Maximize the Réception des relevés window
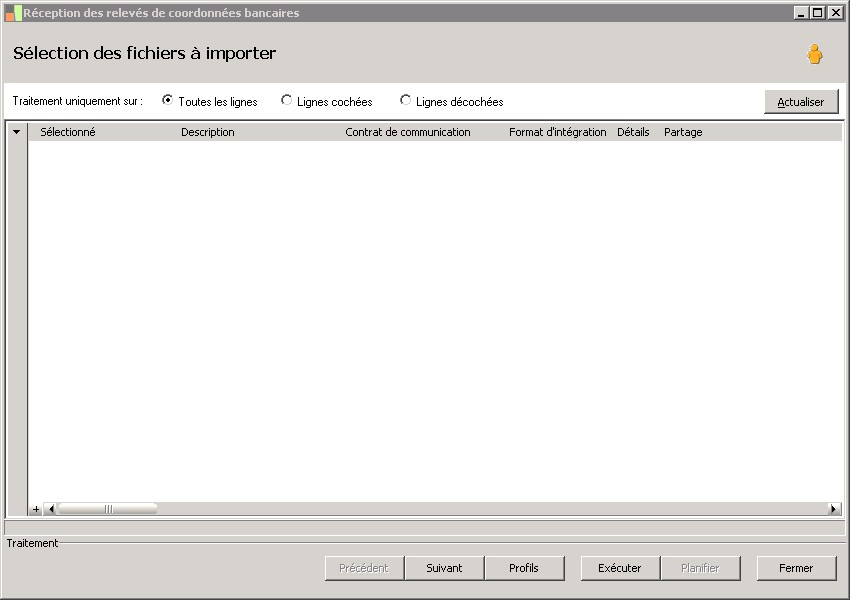The width and height of the screenshot is (850, 600). click(818, 12)
